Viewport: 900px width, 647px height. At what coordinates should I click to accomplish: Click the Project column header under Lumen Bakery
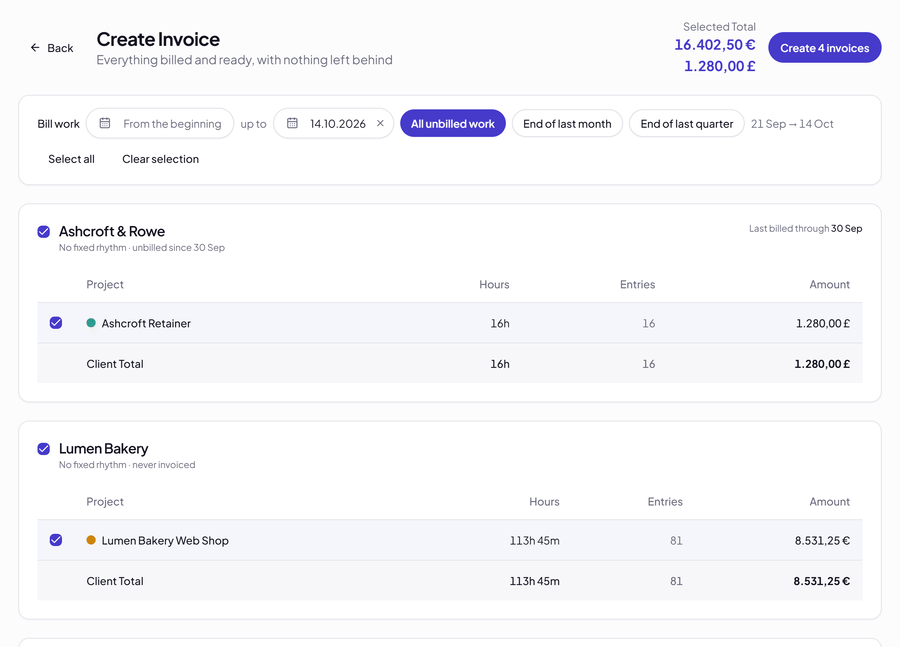(x=105, y=501)
